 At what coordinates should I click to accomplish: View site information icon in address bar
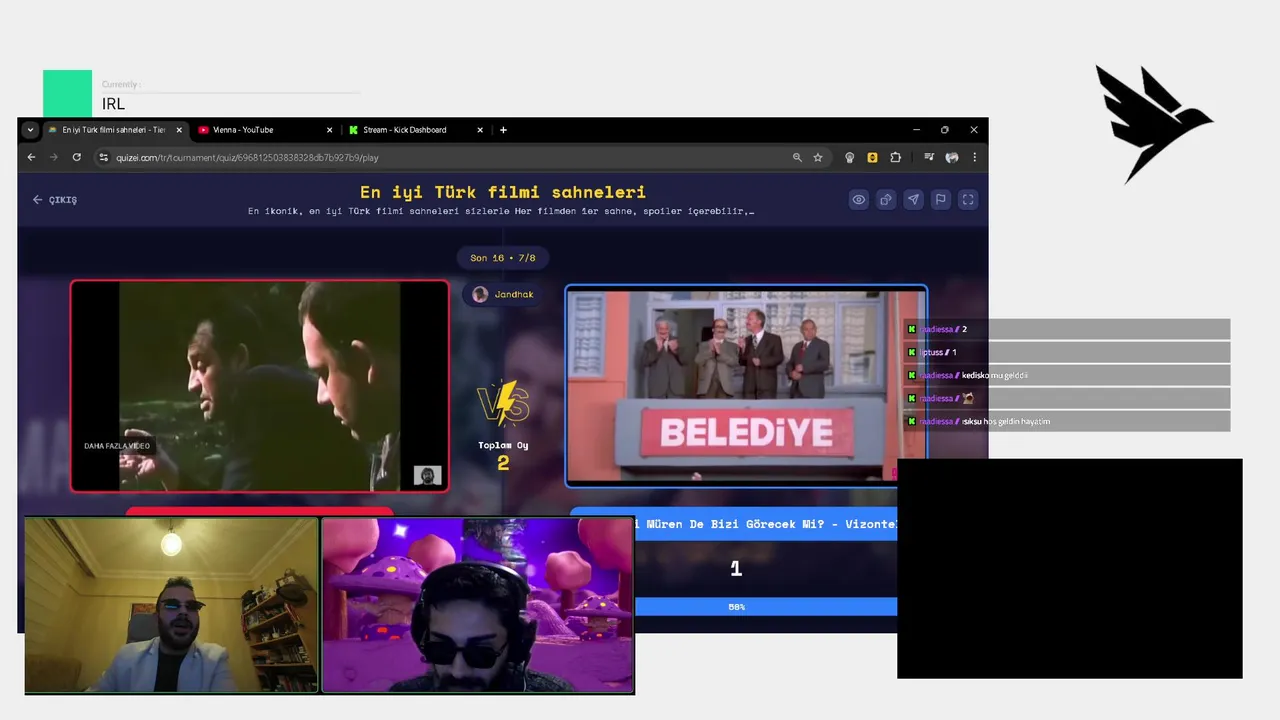tap(103, 157)
